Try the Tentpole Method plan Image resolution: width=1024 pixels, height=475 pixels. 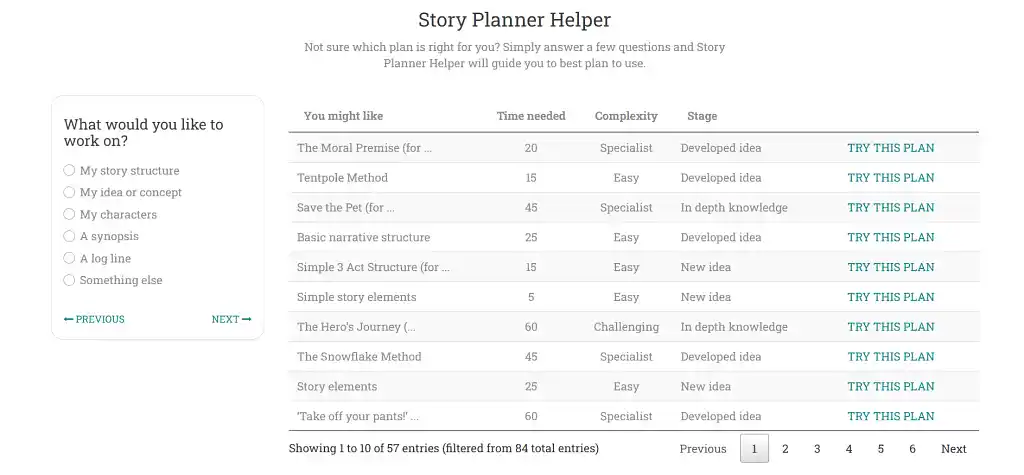coord(890,178)
